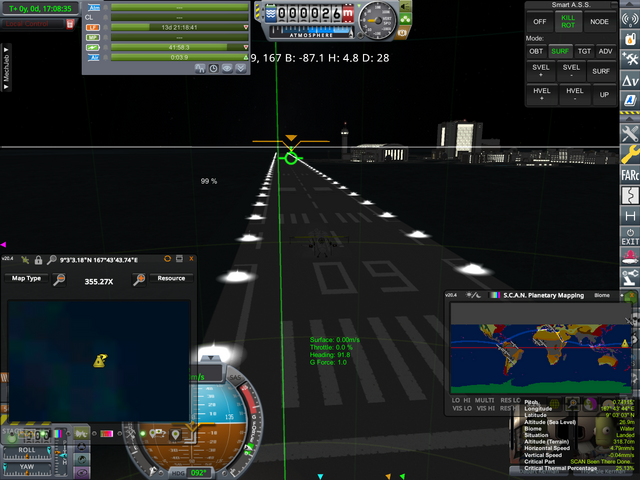
Task: Zoom out the SCANsat zoom map
Action: (60, 279)
